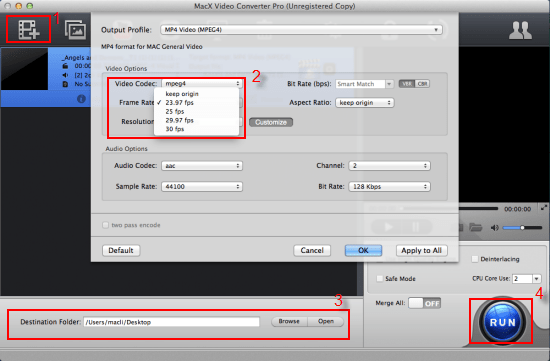The width and height of the screenshot is (550, 361).
Task: Open the Video Codec mpeg4 dropdown
Action: (x=202, y=83)
